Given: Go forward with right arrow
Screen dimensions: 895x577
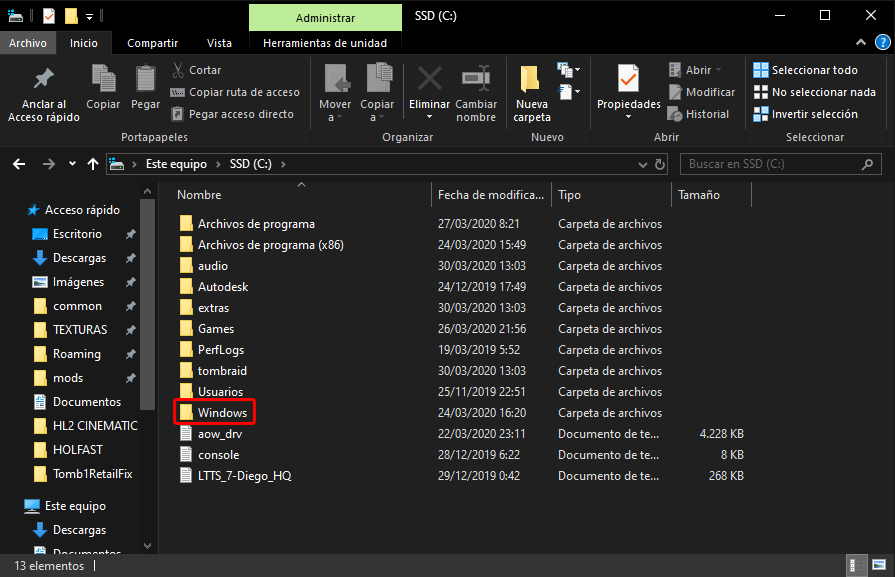Looking at the screenshot, I should (49, 164).
